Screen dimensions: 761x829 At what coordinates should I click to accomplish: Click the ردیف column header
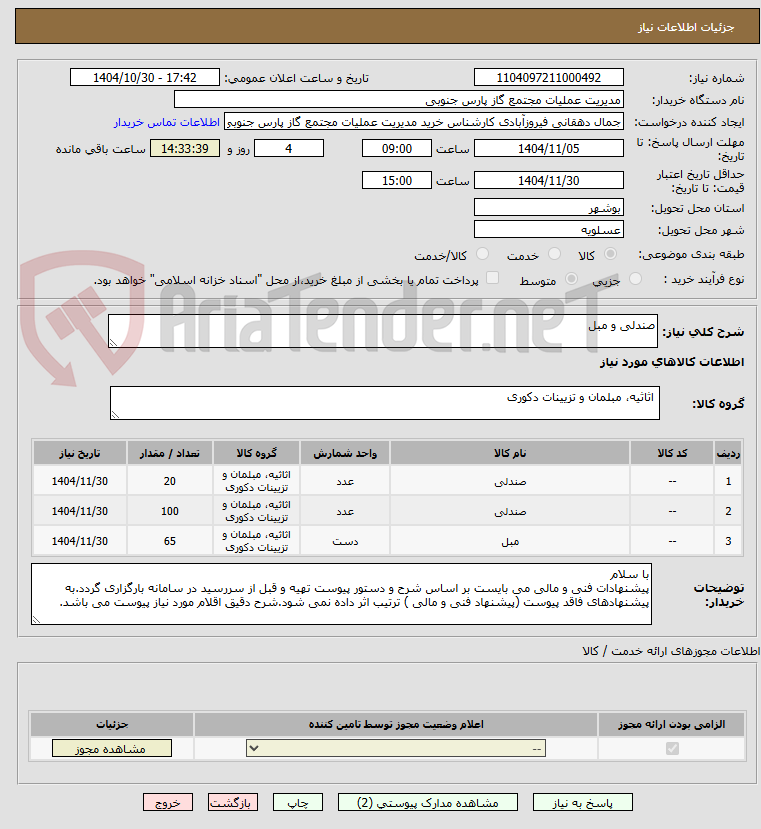coord(728,453)
